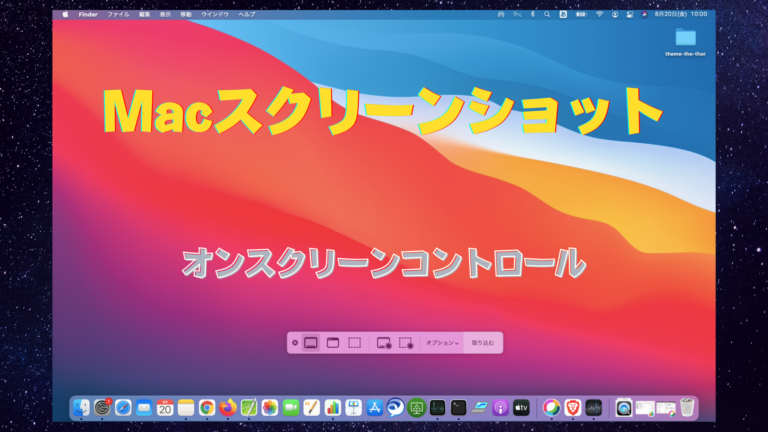Viewport: 768px width, 432px height.
Task: Open the Finder menu in menu bar
Action: tap(88, 14)
